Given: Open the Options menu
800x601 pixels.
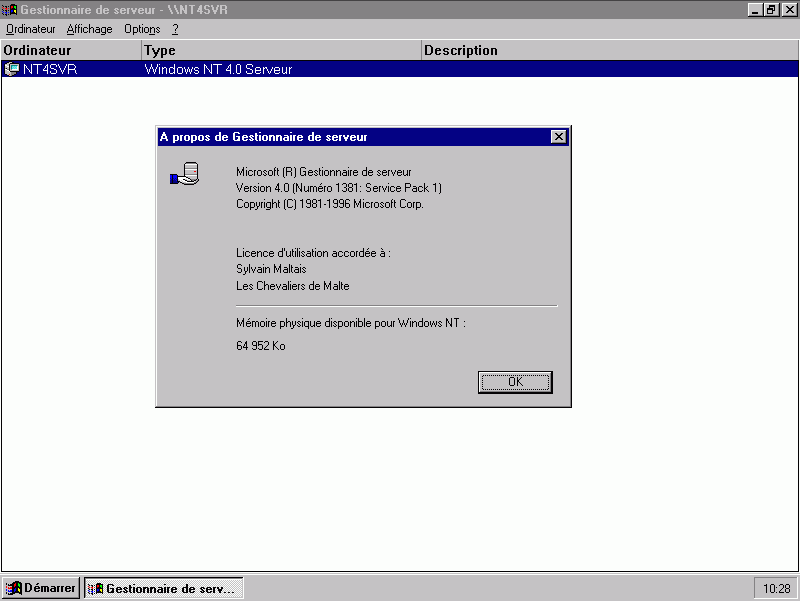Looking at the screenshot, I should 142,30.
